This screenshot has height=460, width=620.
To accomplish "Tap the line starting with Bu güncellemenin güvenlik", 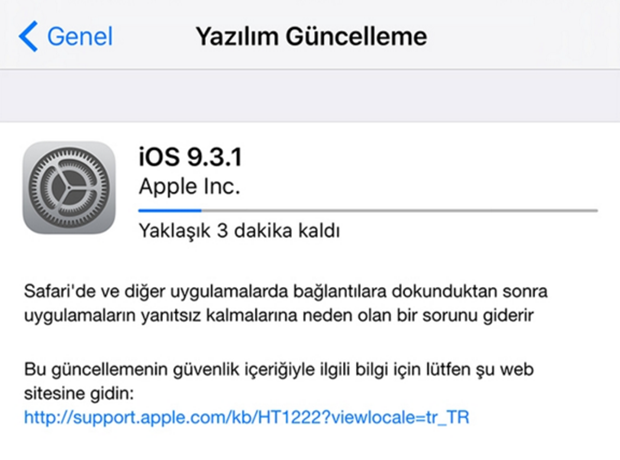I will coord(279,369).
